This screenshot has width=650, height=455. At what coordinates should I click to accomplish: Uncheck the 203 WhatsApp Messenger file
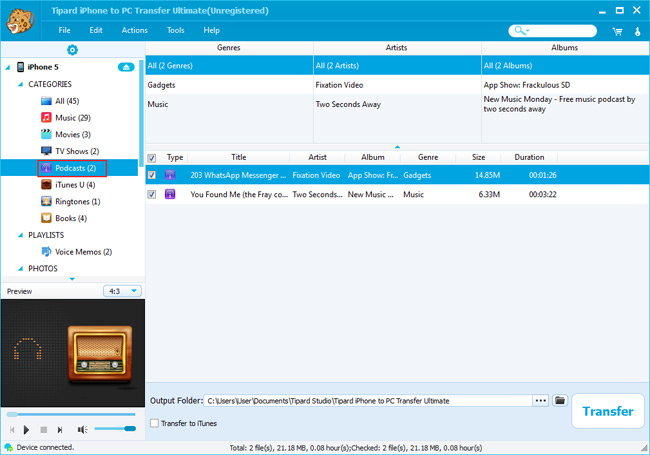click(152, 175)
